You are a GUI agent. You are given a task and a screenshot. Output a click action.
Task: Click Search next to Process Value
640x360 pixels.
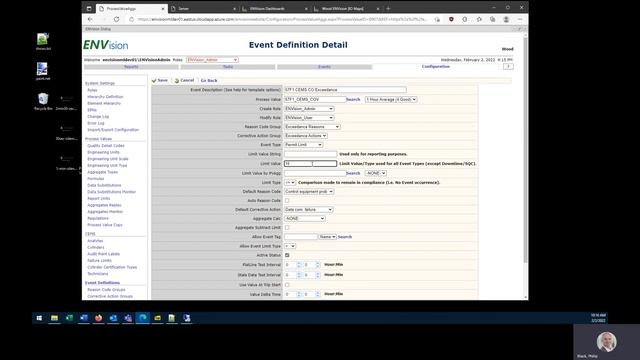353,100
